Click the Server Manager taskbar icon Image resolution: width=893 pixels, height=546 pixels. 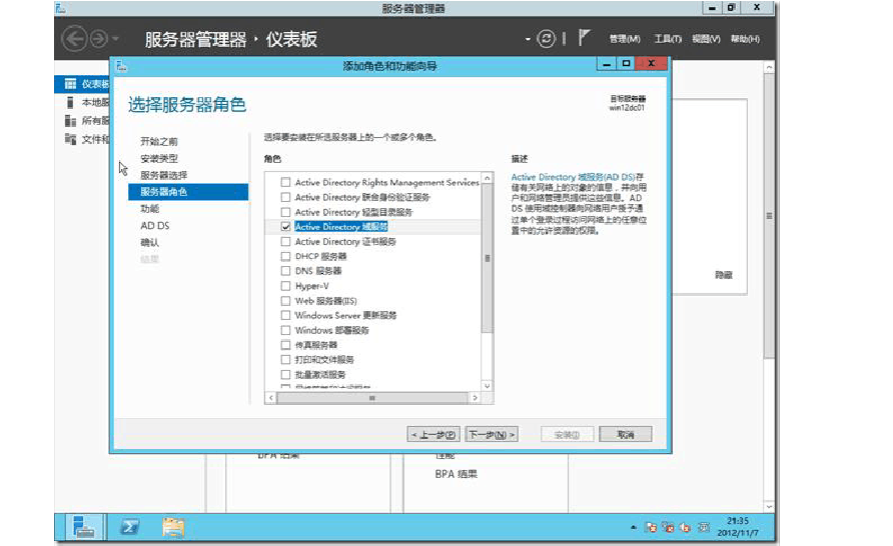(x=85, y=526)
